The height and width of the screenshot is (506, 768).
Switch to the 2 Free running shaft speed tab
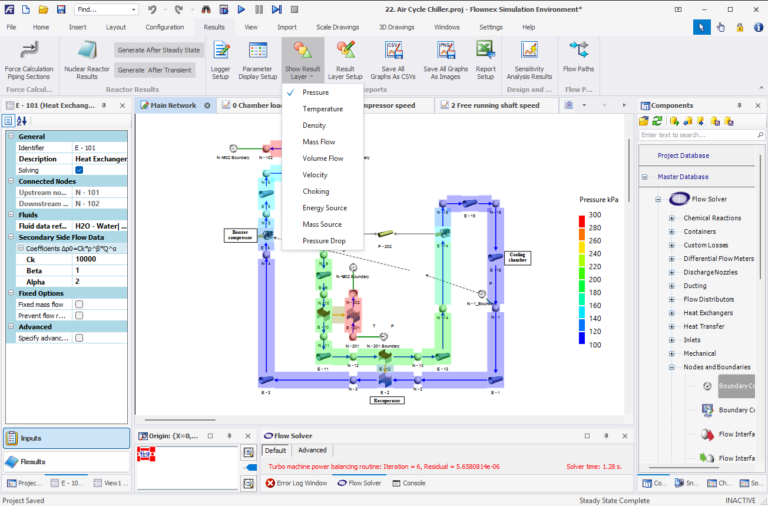495,105
